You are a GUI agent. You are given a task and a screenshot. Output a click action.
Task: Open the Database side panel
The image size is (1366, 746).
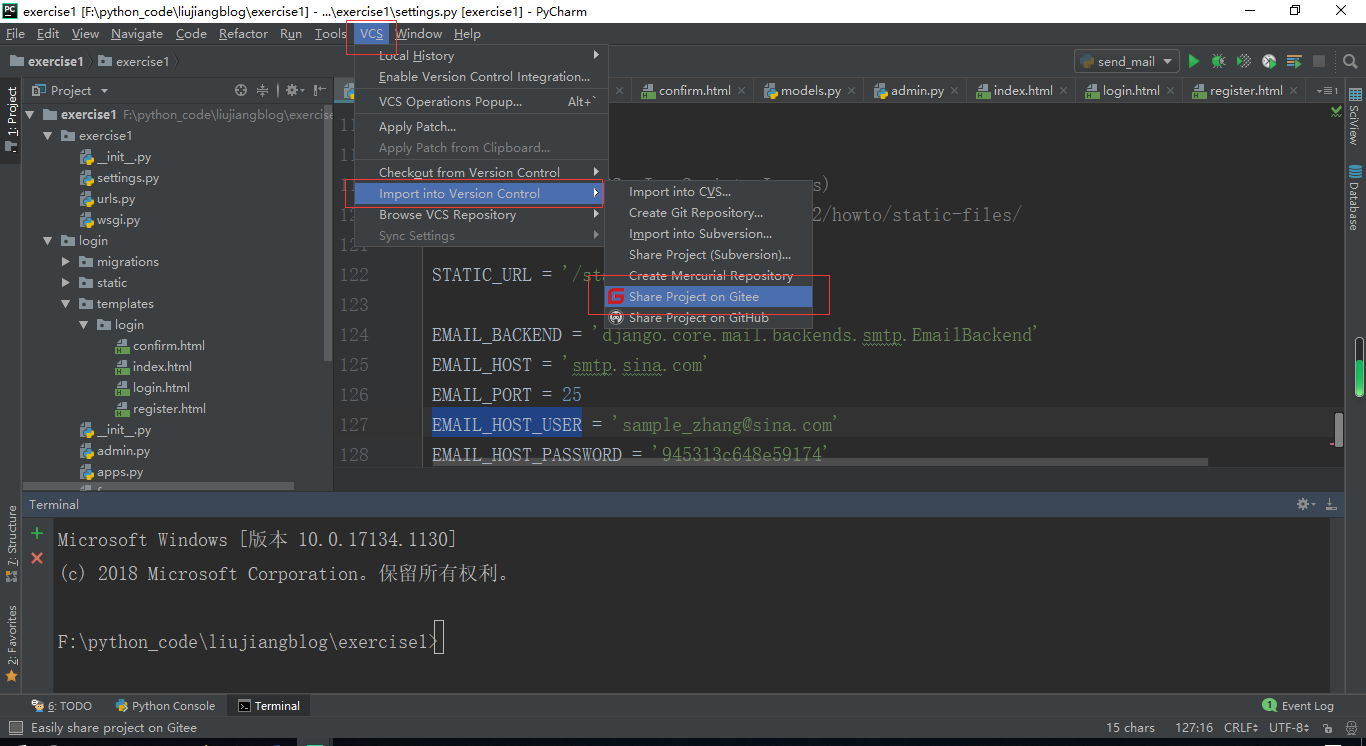tap(1355, 198)
